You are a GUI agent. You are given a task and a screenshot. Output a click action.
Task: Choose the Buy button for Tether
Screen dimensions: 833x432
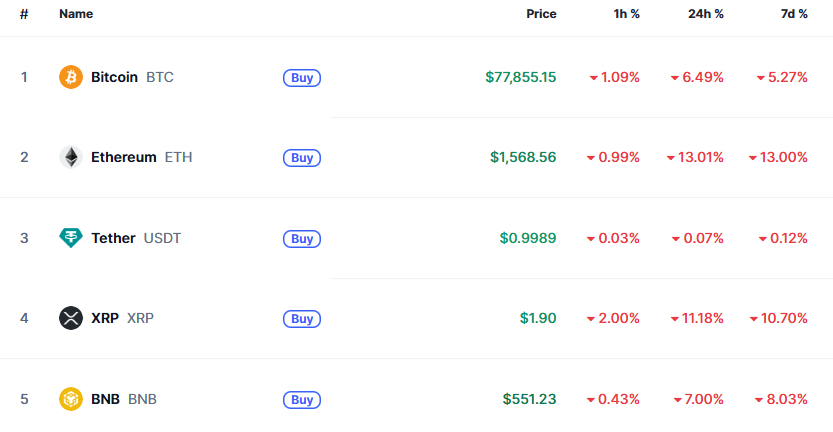[x=302, y=239]
